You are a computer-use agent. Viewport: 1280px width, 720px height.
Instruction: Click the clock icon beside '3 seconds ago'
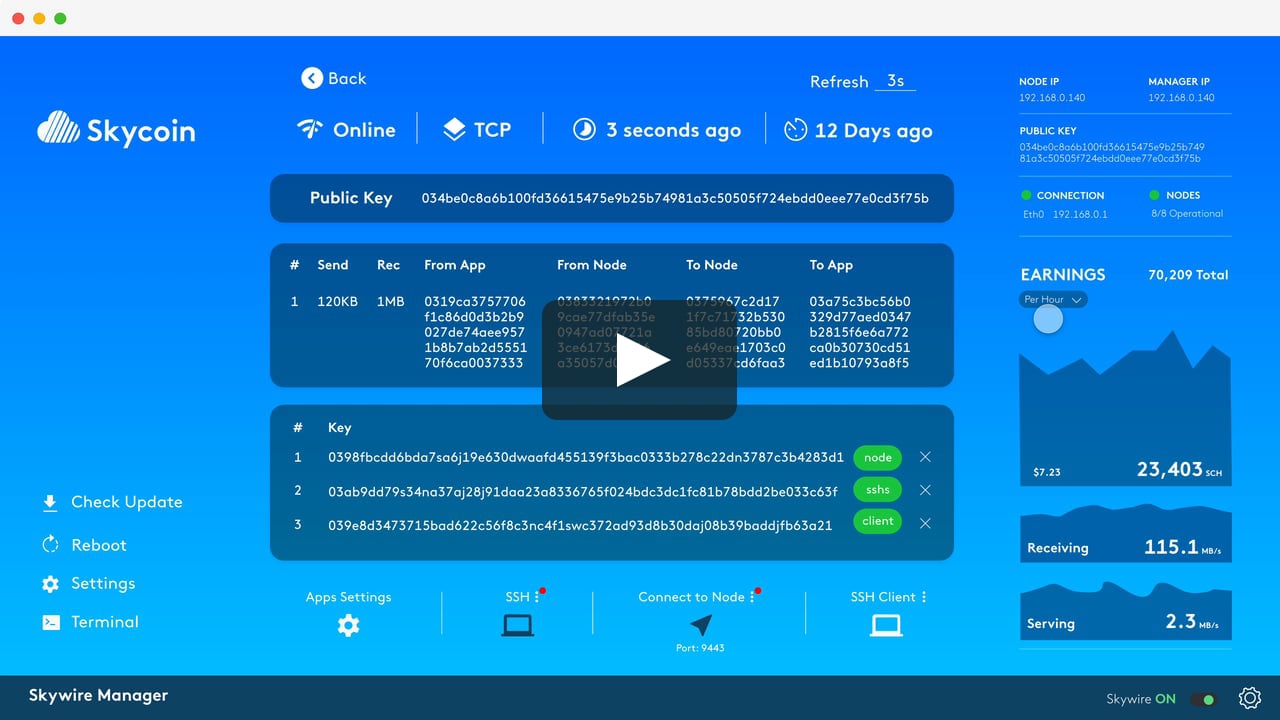(x=584, y=130)
